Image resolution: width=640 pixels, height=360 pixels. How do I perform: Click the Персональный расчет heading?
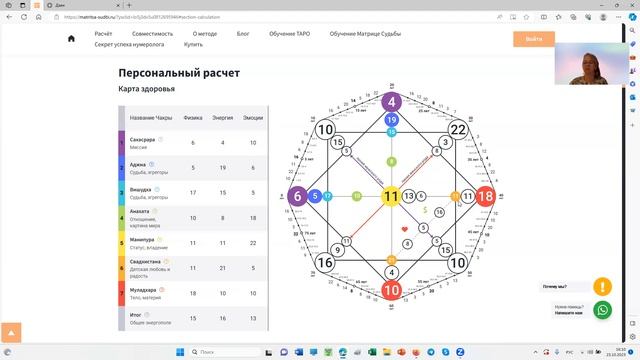(179, 73)
